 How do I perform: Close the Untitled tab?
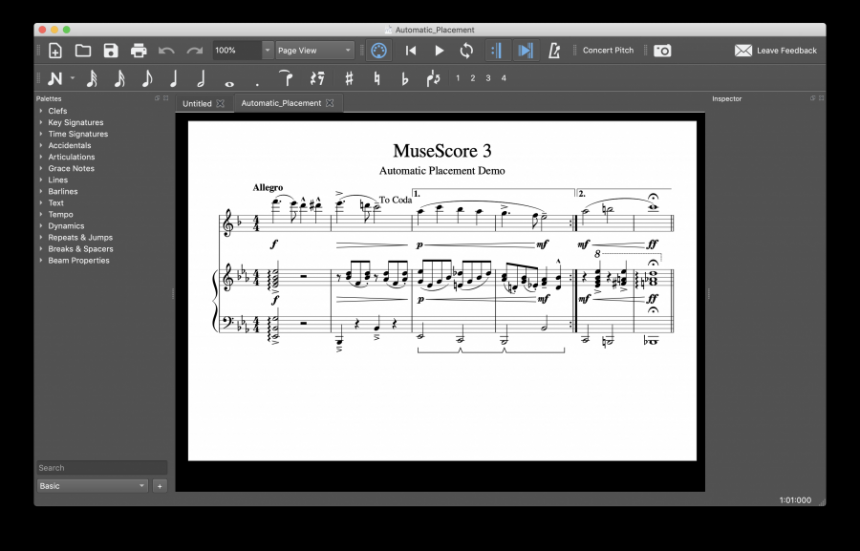coord(220,103)
